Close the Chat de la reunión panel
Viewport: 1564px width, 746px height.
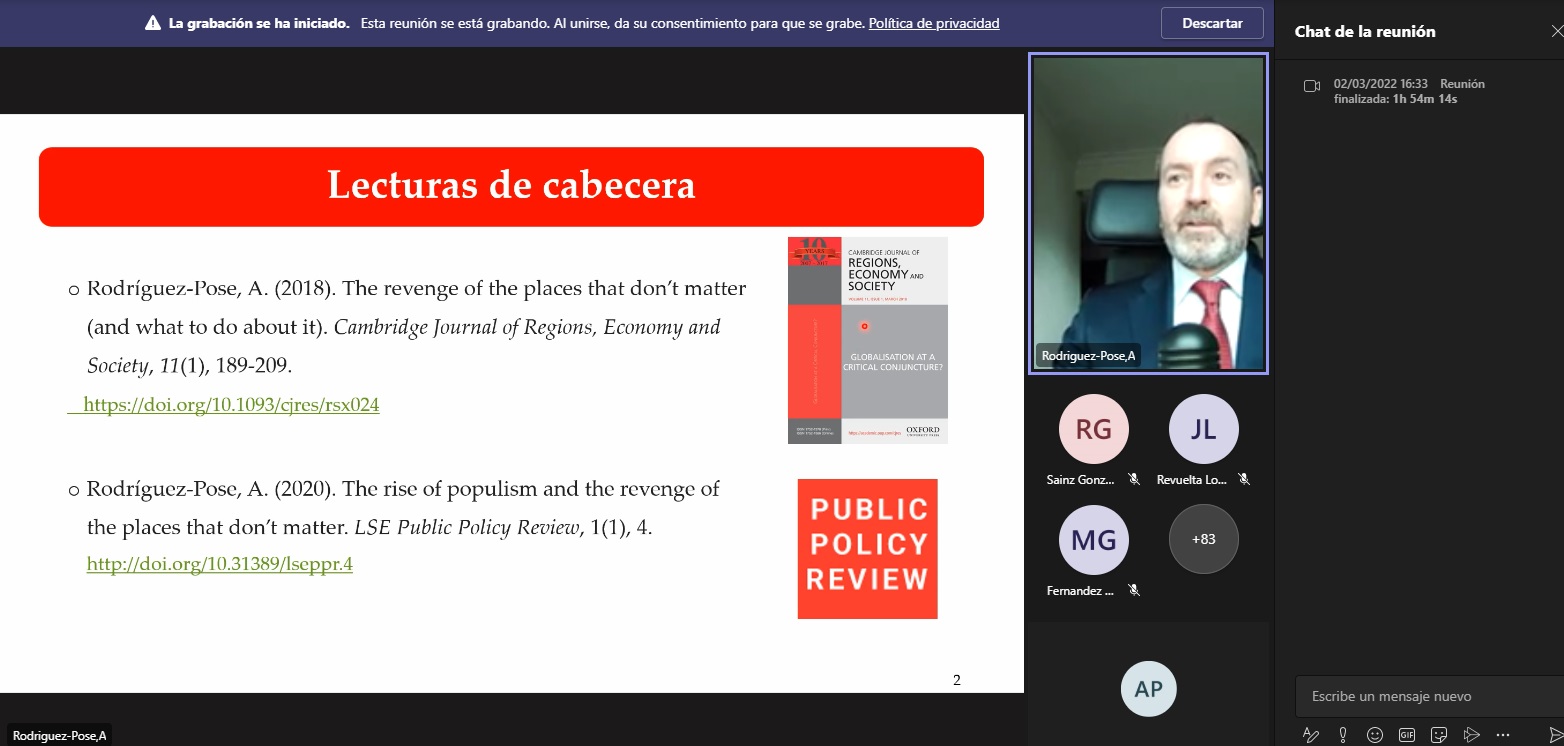1555,31
